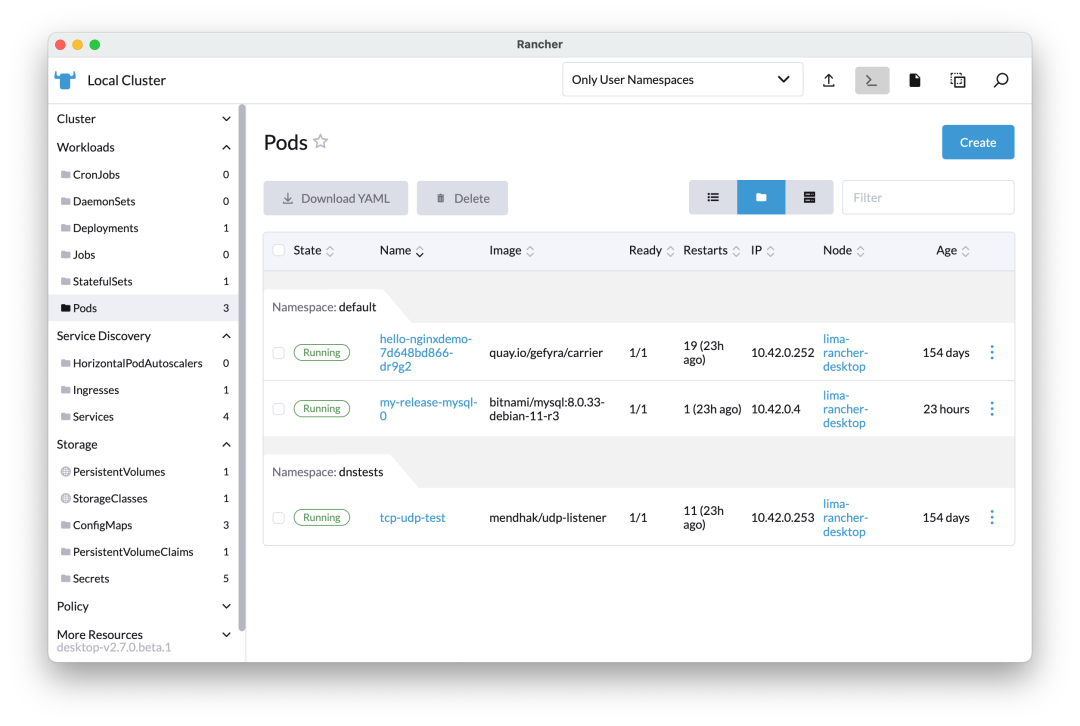Open the snapshot icon next to search
This screenshot has height=726, width=1080.
(x=957, y=80)
